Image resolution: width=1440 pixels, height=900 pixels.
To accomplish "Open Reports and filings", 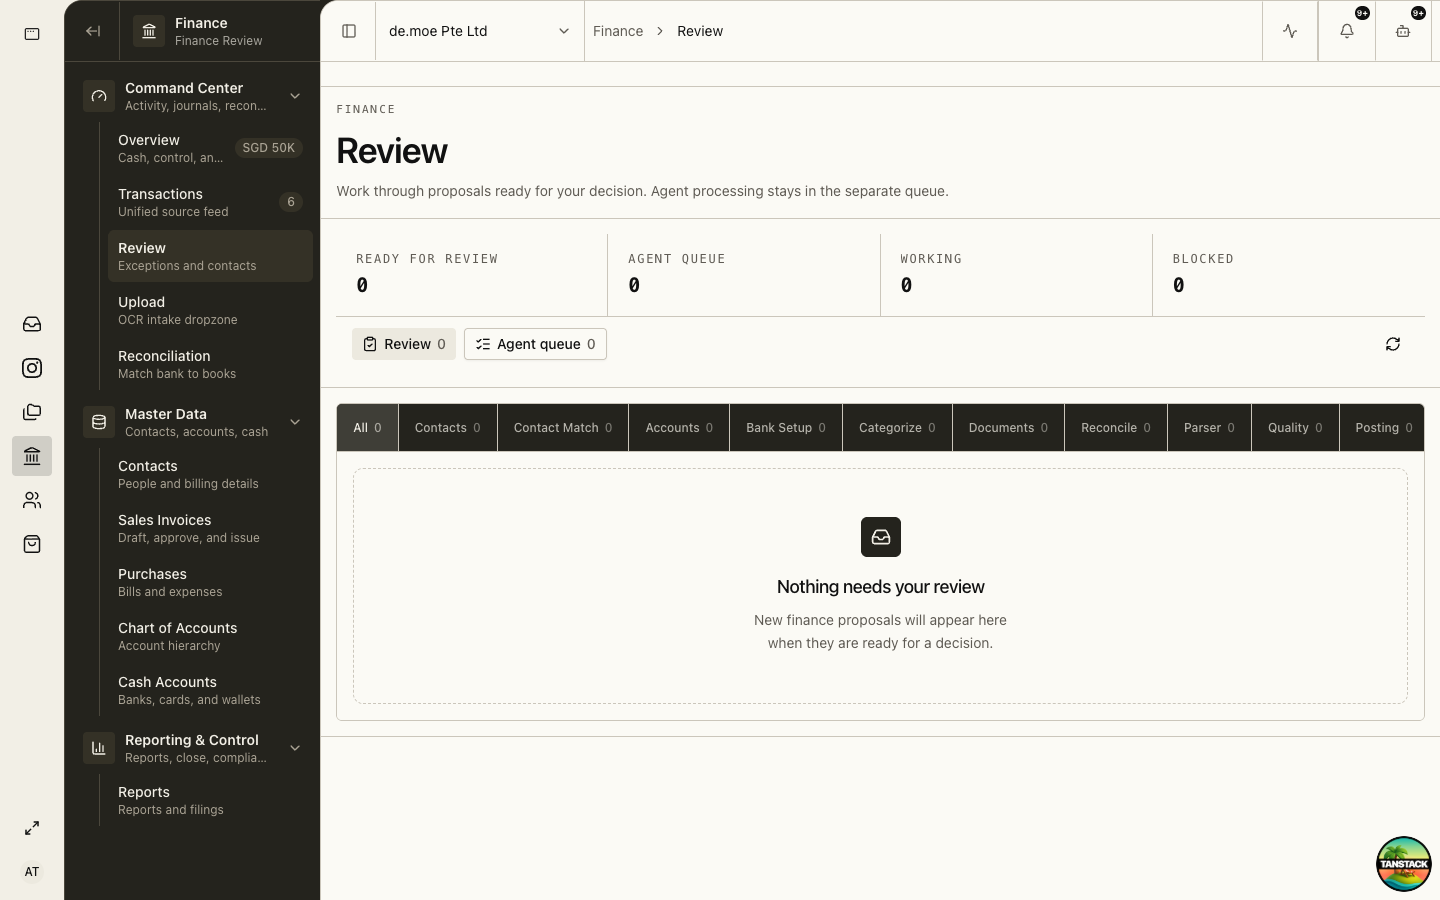I will 210,800.
